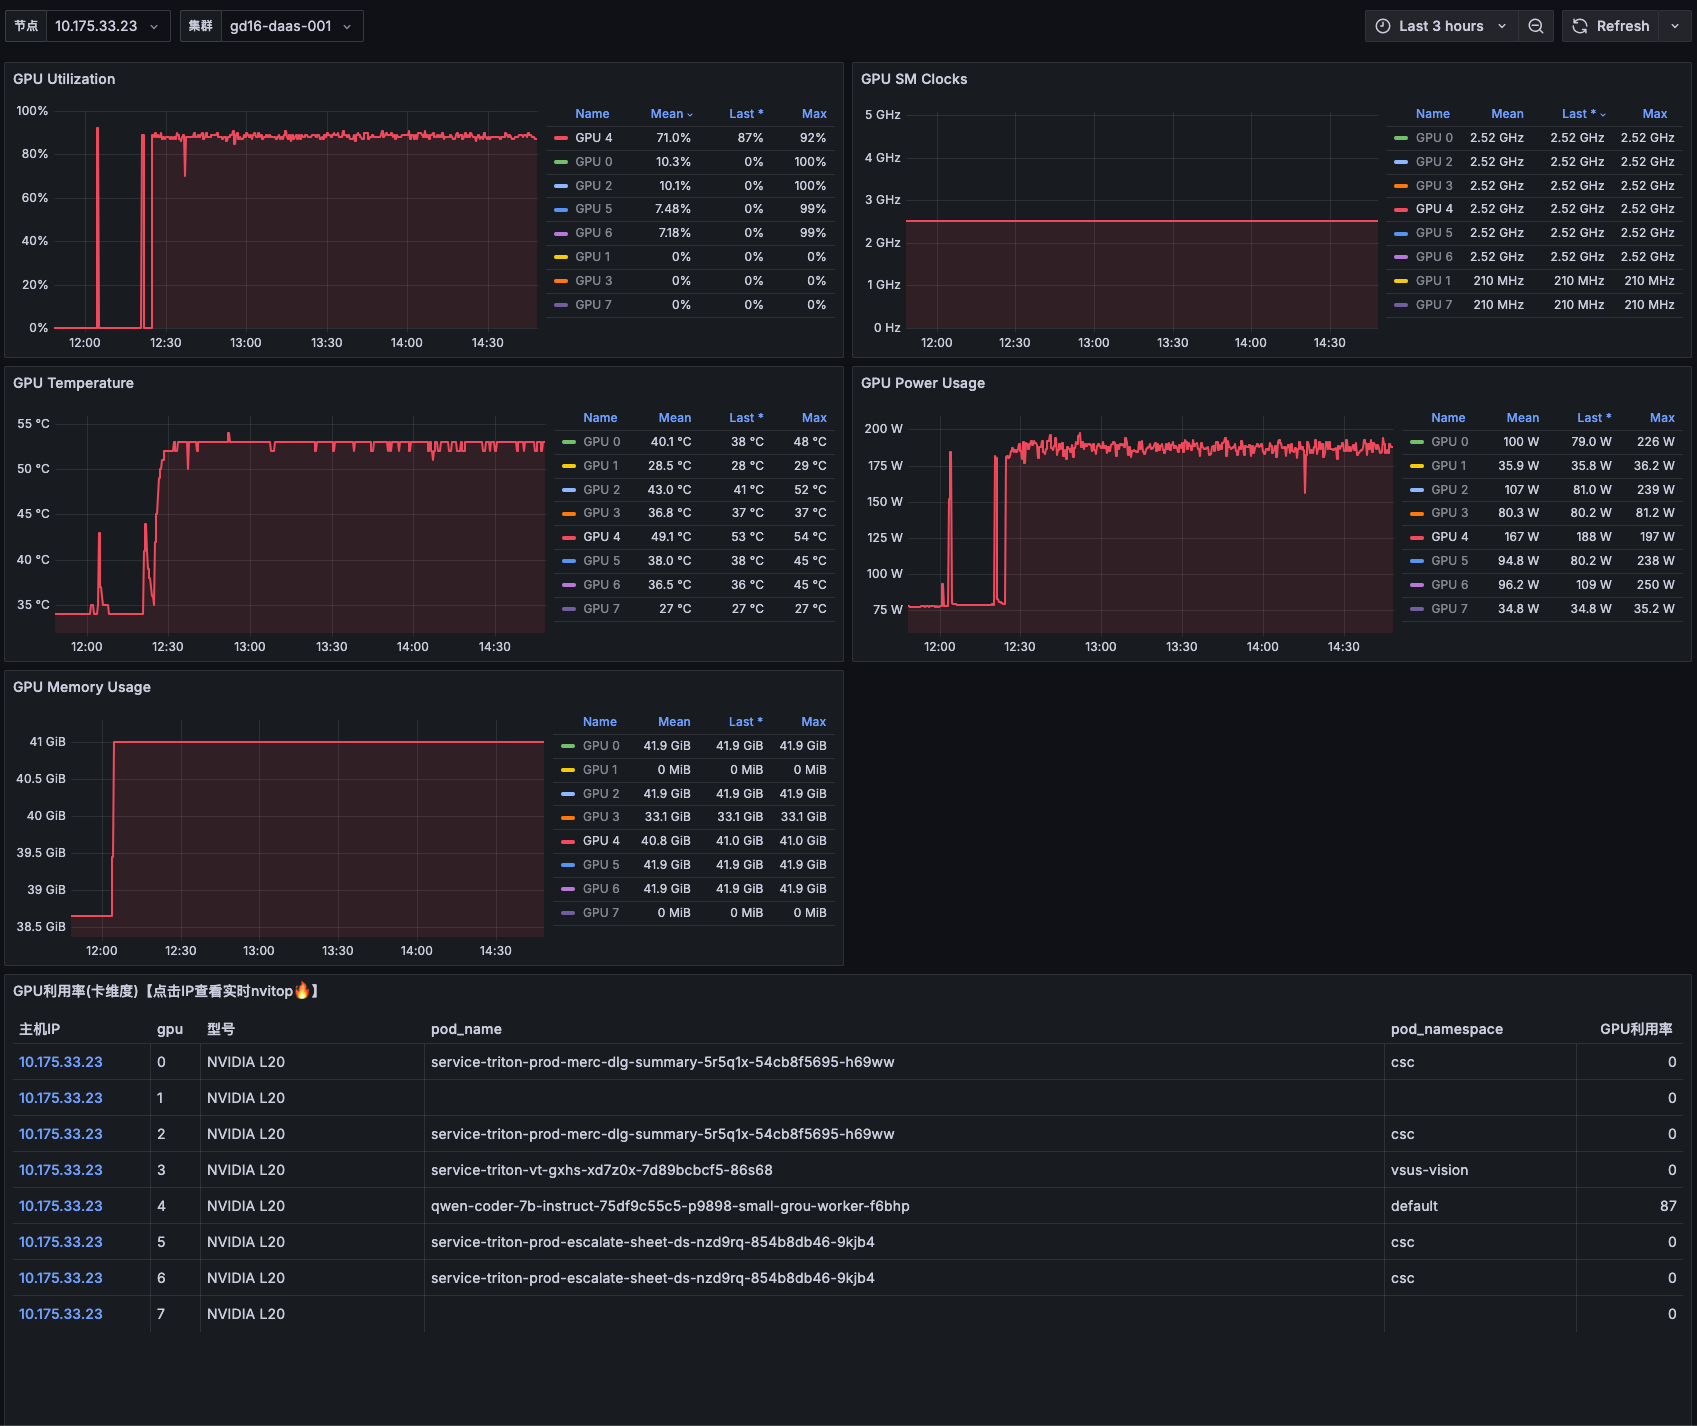This screenshot has width=1697, height=1426.
Task: Open the GPU利用率(卡维度) table panel title menu
Action: point(166,991)
